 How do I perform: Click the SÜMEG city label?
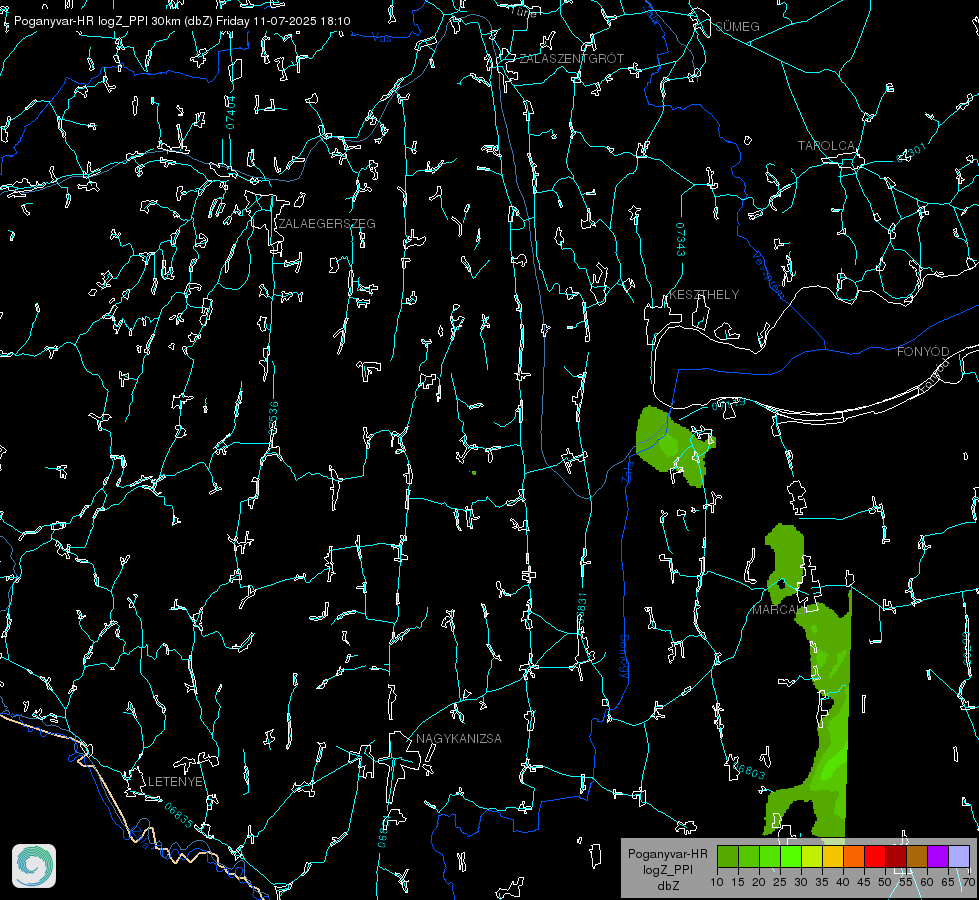click(737, 27)
